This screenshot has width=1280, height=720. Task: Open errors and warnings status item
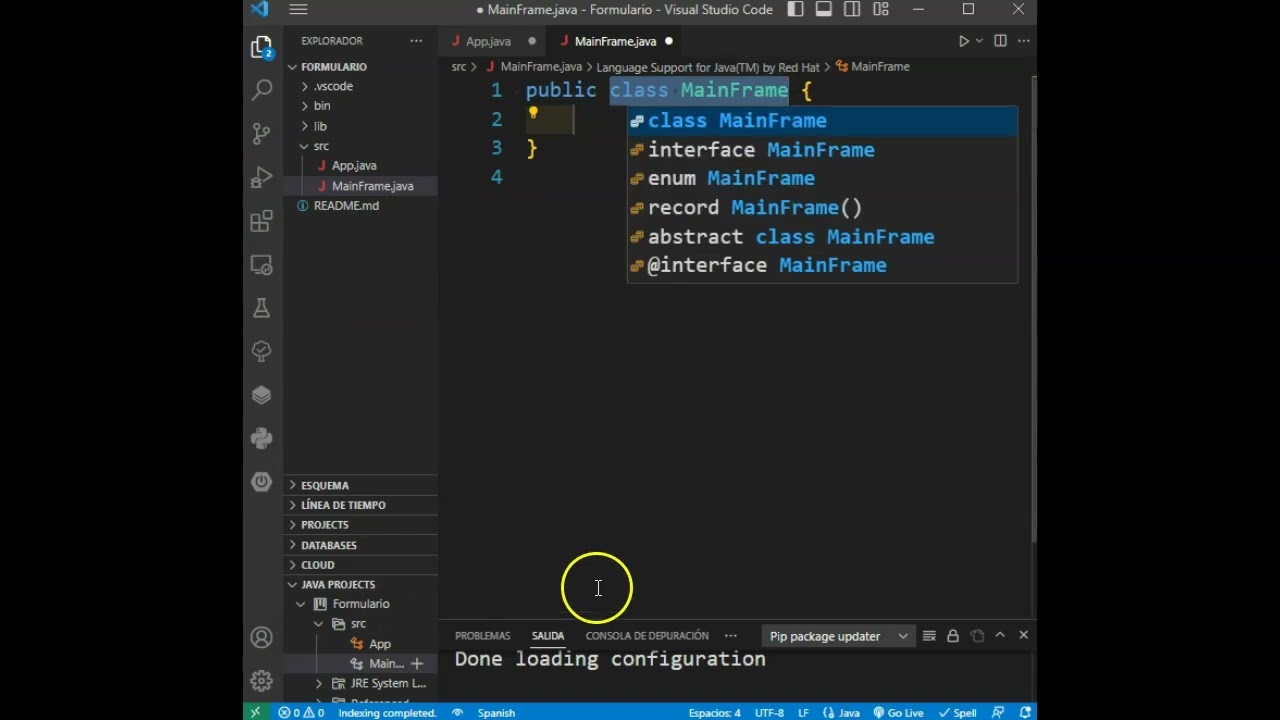[x=301, y=713]
